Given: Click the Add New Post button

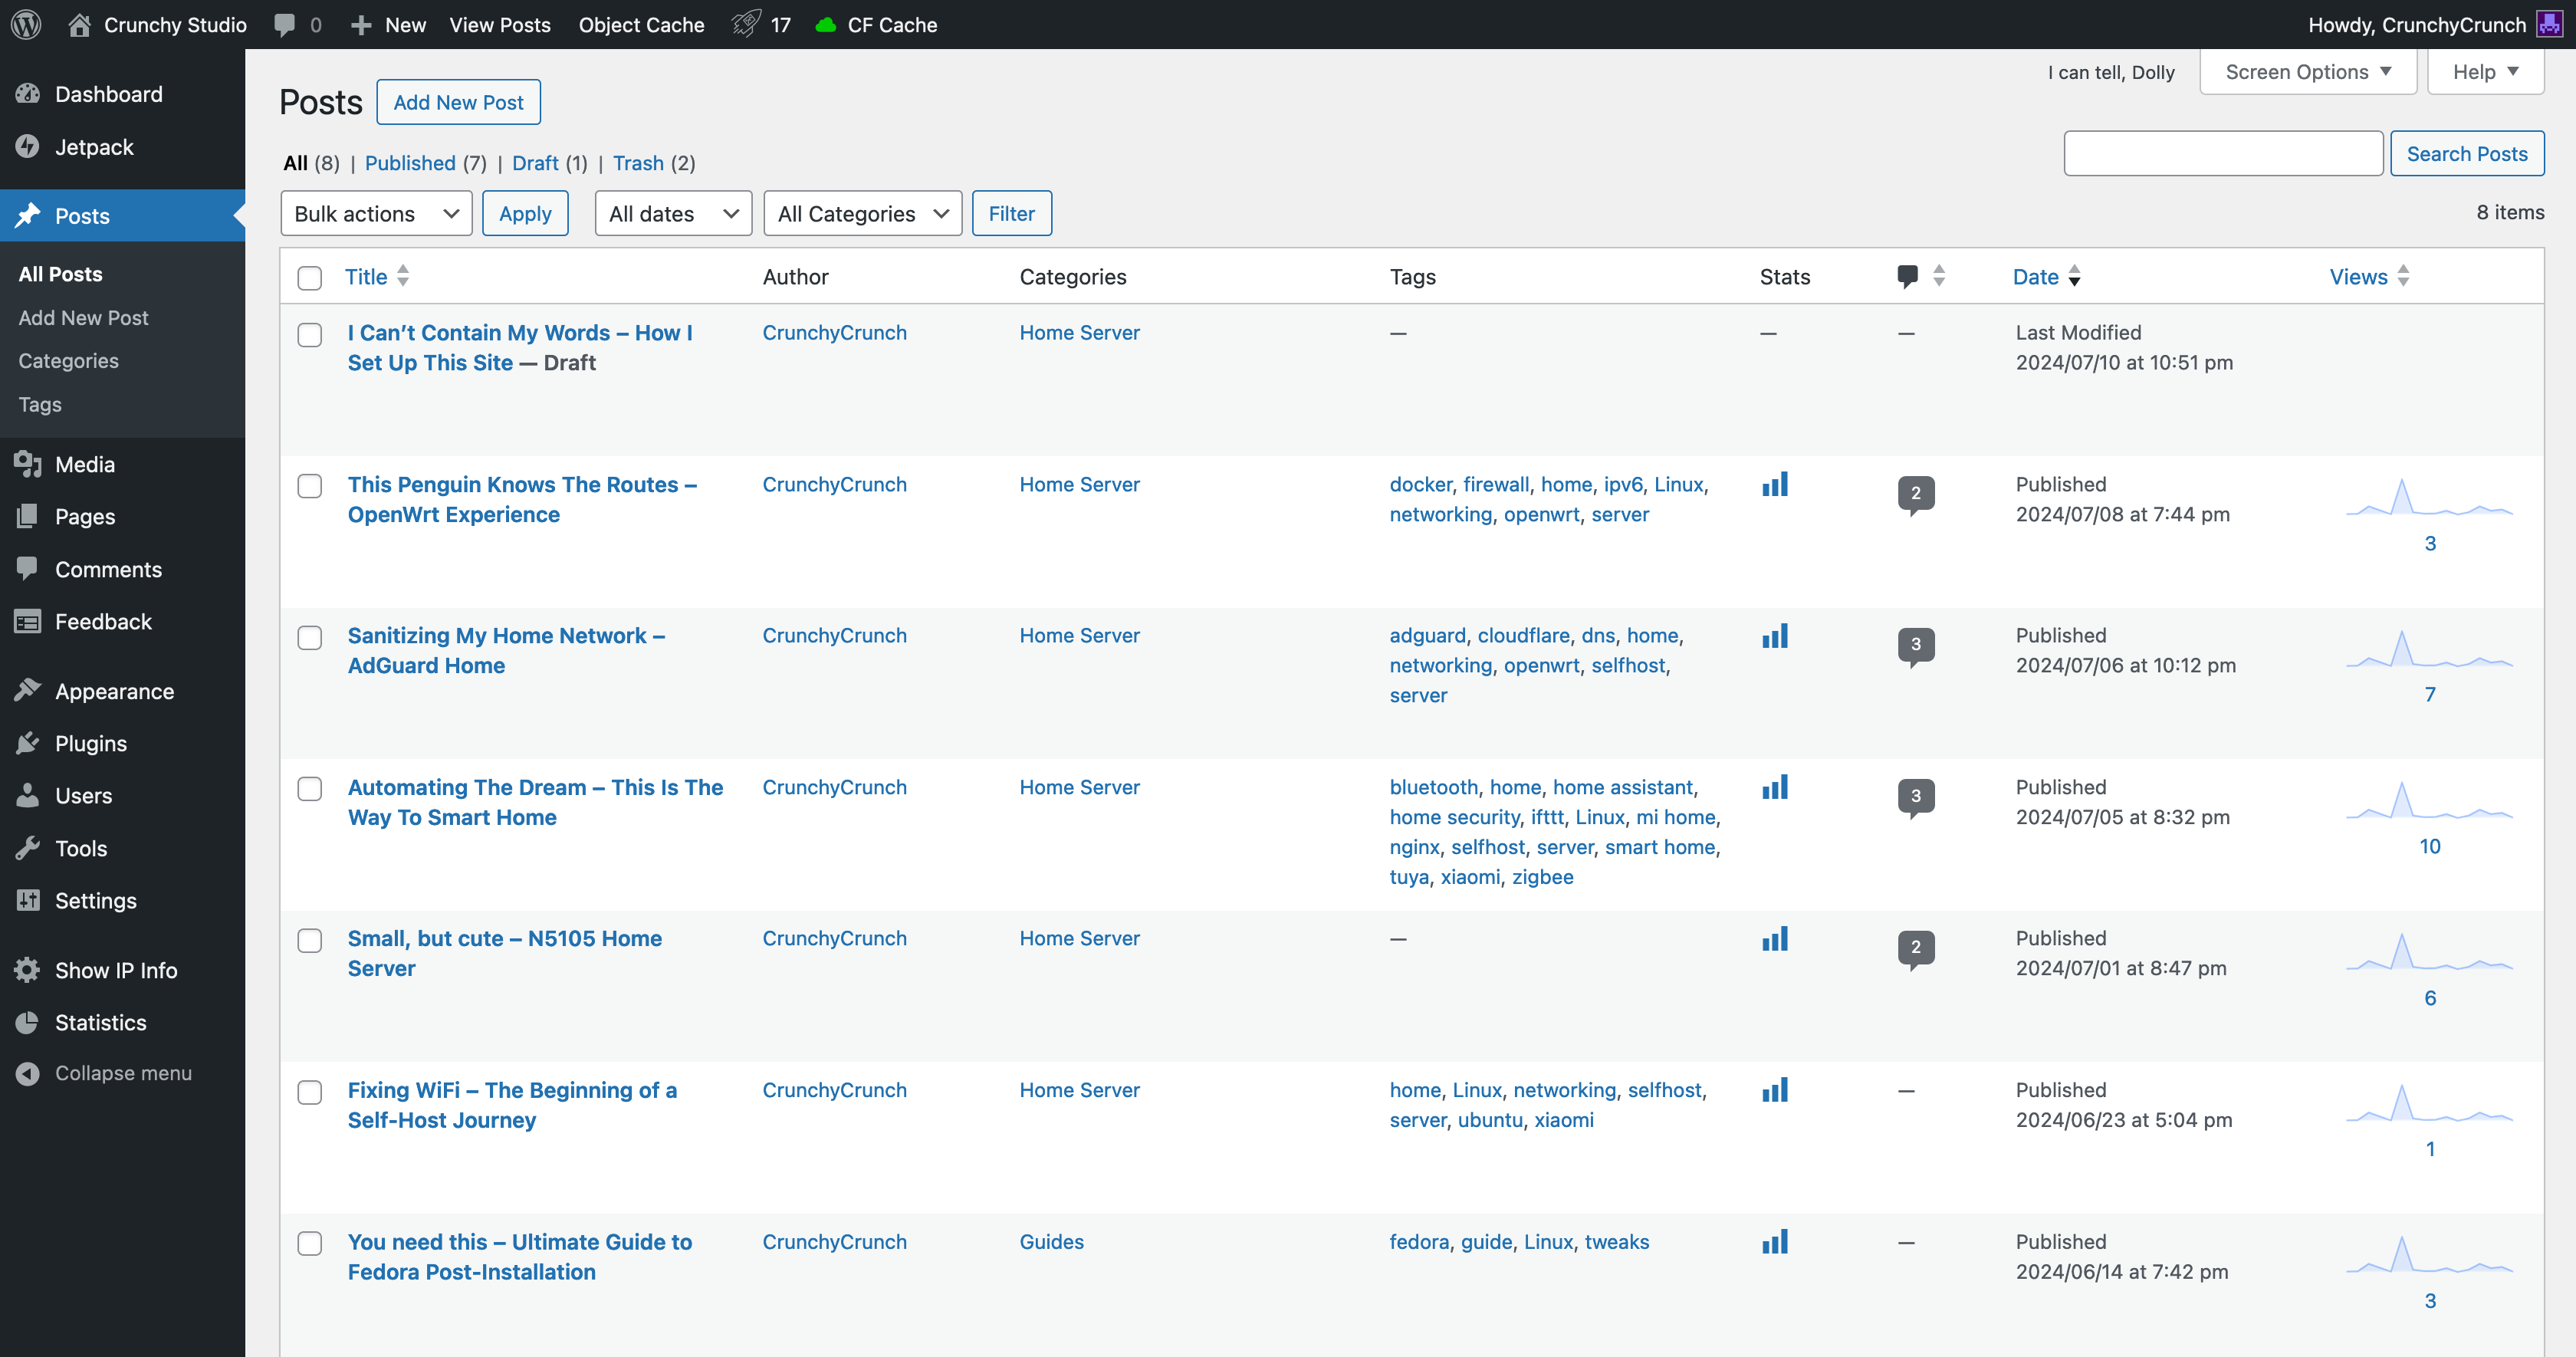Looking at the screenshot, I should coord(458,101).
